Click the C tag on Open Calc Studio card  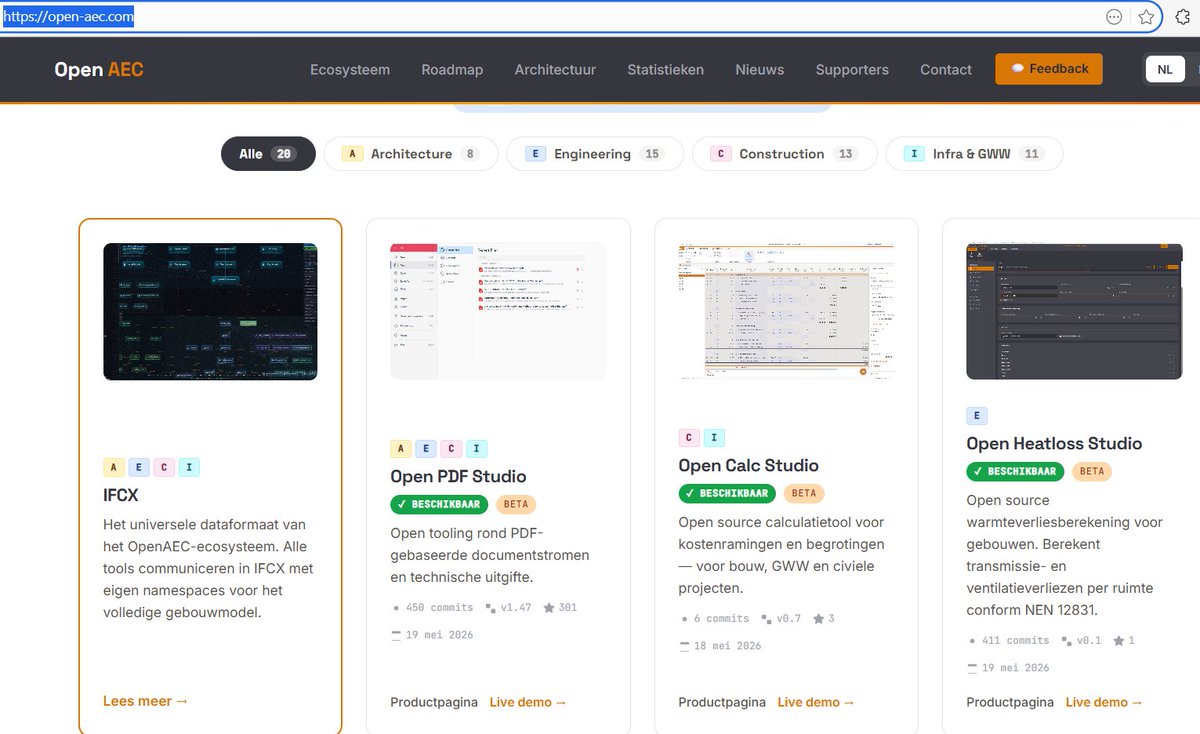click(689, 437)
